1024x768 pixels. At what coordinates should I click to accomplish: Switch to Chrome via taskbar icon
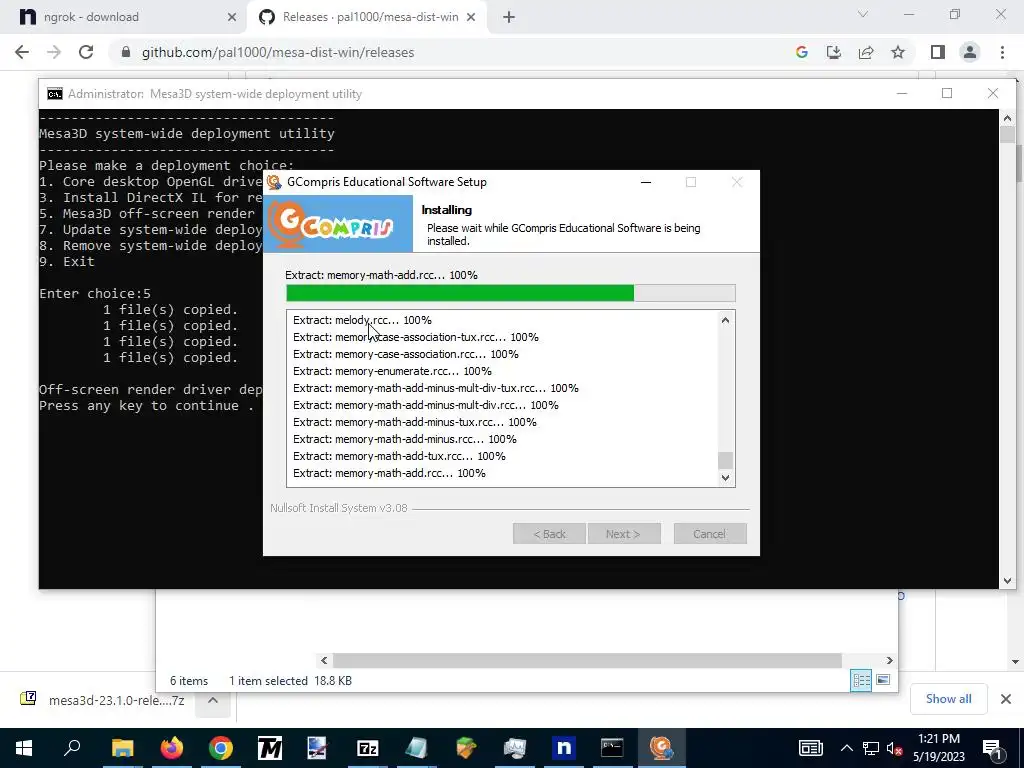tap(221, 748)
